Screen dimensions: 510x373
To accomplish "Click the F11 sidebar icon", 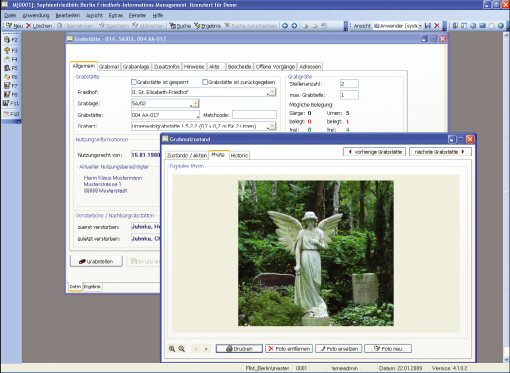I will [x=11, y=103].
